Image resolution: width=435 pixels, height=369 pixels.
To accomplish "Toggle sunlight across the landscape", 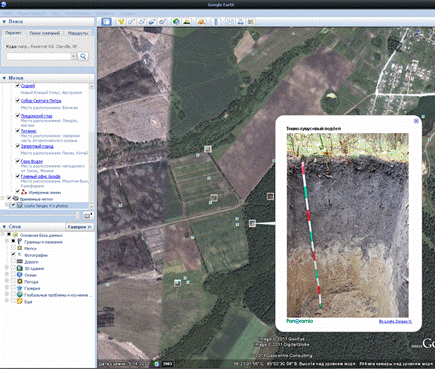I will pyautogui.click(x=187, y=22).
